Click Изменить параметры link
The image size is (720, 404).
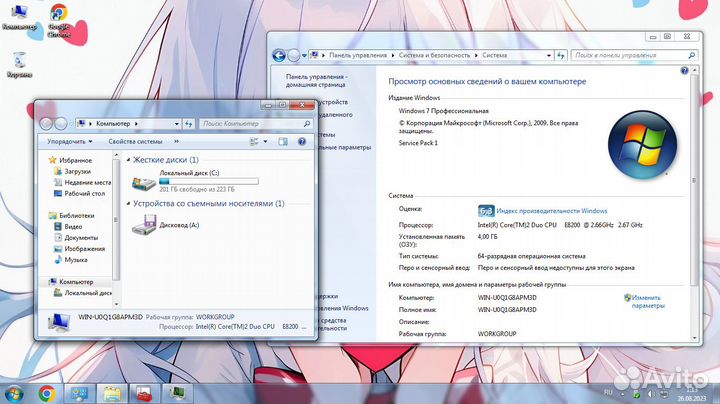[x=647, y=302]
